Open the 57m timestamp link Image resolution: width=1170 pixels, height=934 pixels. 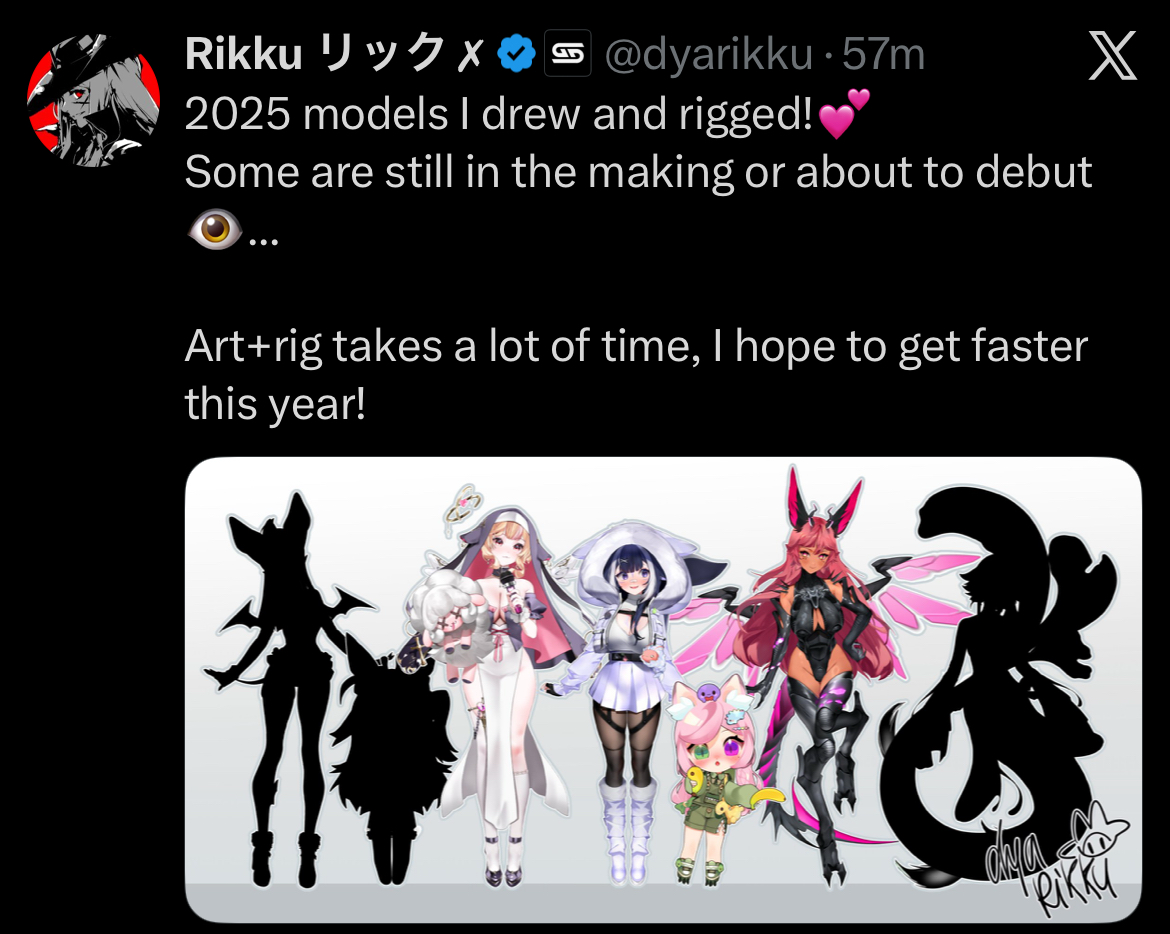883,54
